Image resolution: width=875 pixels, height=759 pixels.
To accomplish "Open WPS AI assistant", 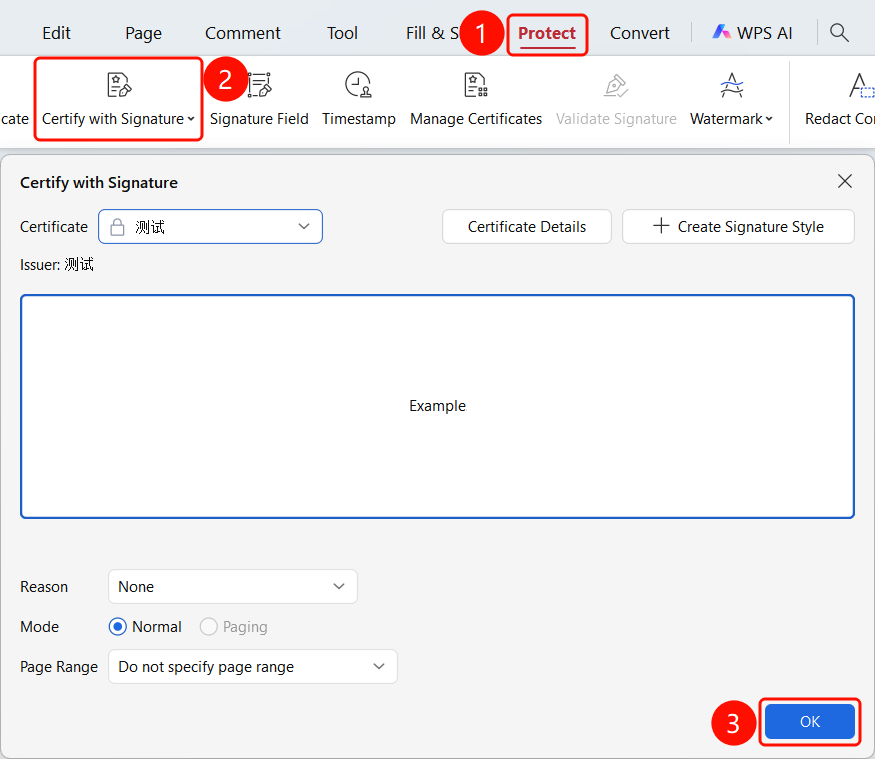I will pos(752,33).
